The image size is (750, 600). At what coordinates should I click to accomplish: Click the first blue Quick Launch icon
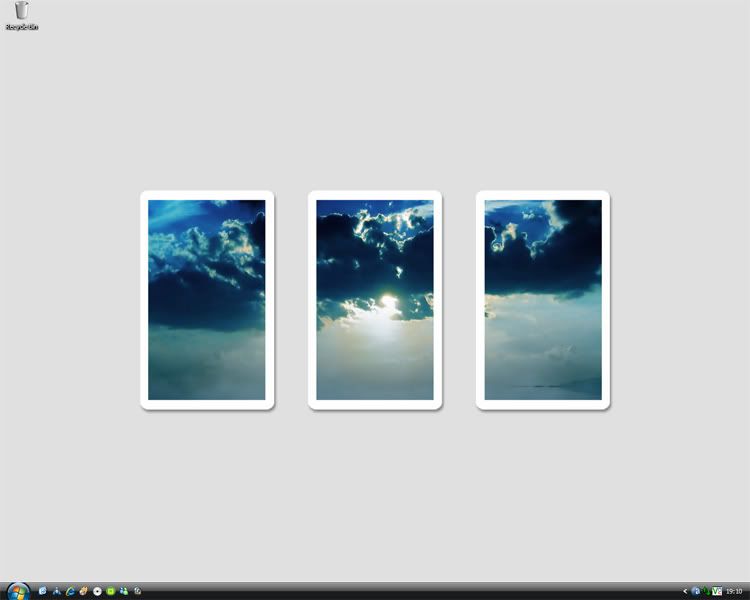pos(43,591)
